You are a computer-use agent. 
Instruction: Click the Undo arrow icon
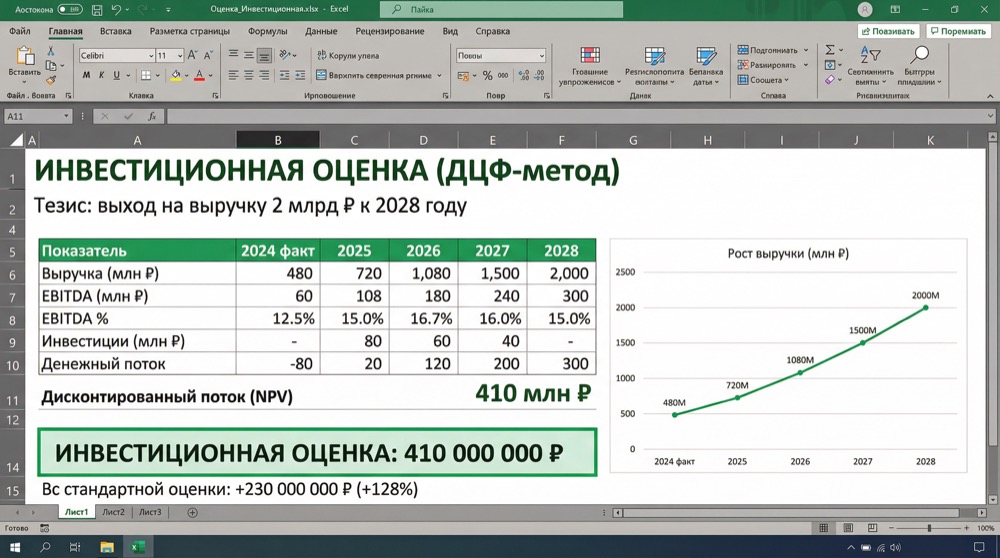tap(116, 10)
